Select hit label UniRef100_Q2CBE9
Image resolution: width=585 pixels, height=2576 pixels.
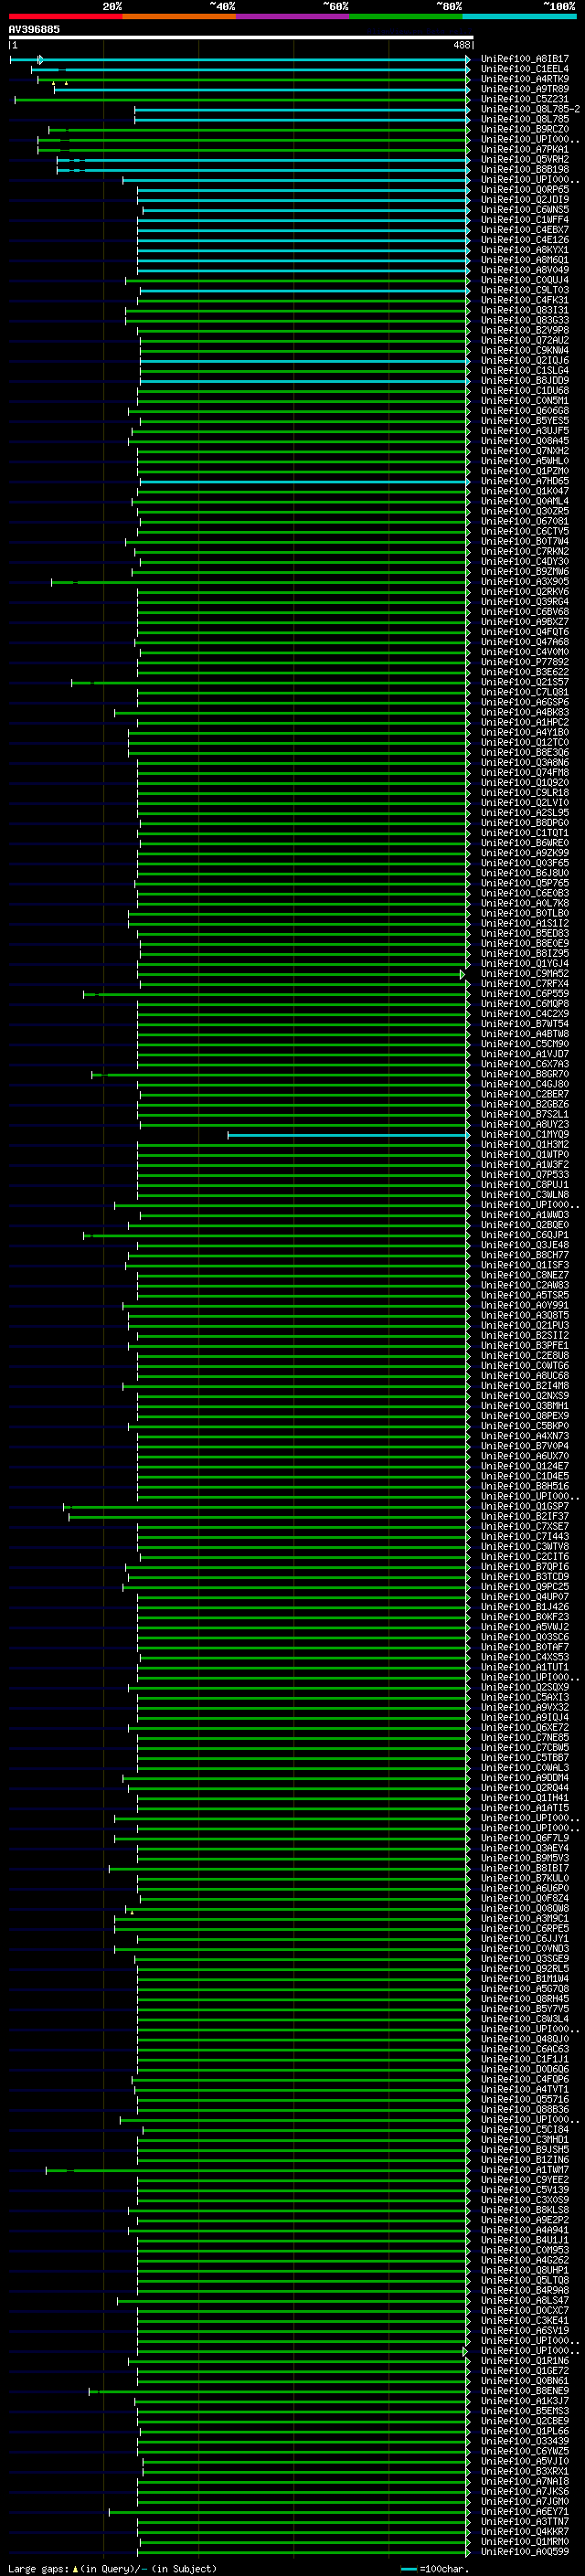point(524,2421)
